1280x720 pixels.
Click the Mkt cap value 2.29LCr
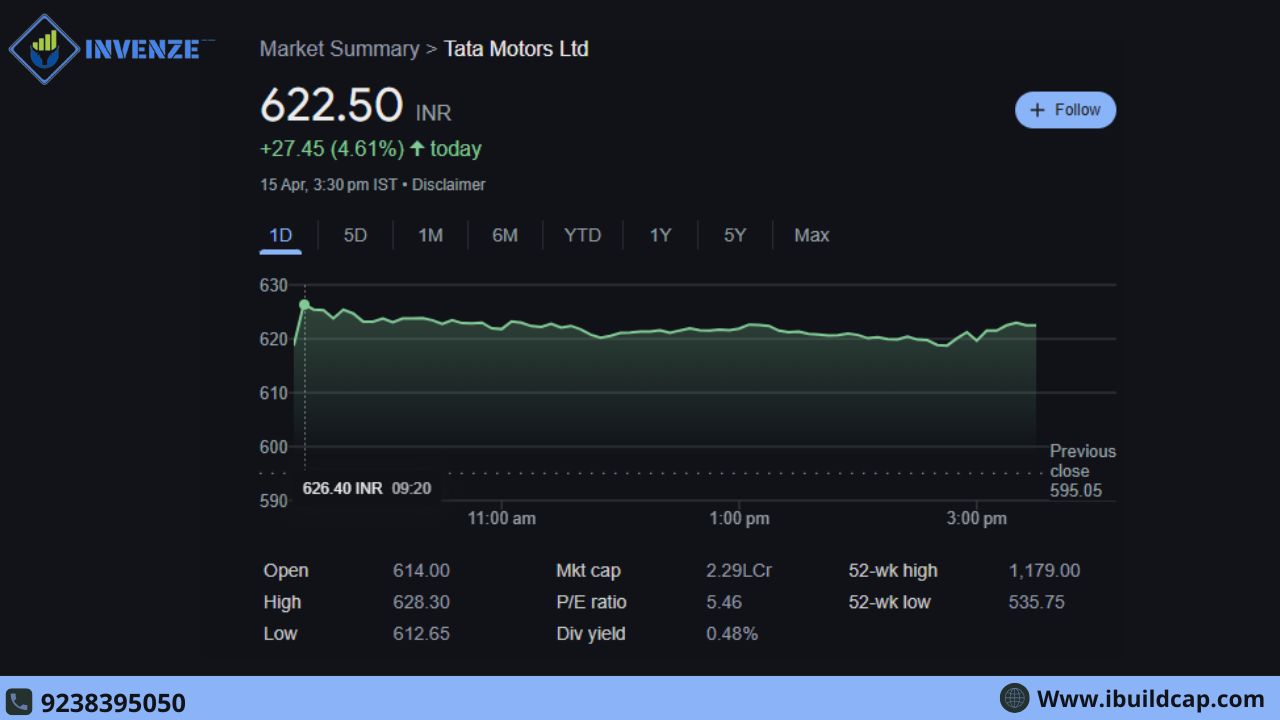[739, 571]
